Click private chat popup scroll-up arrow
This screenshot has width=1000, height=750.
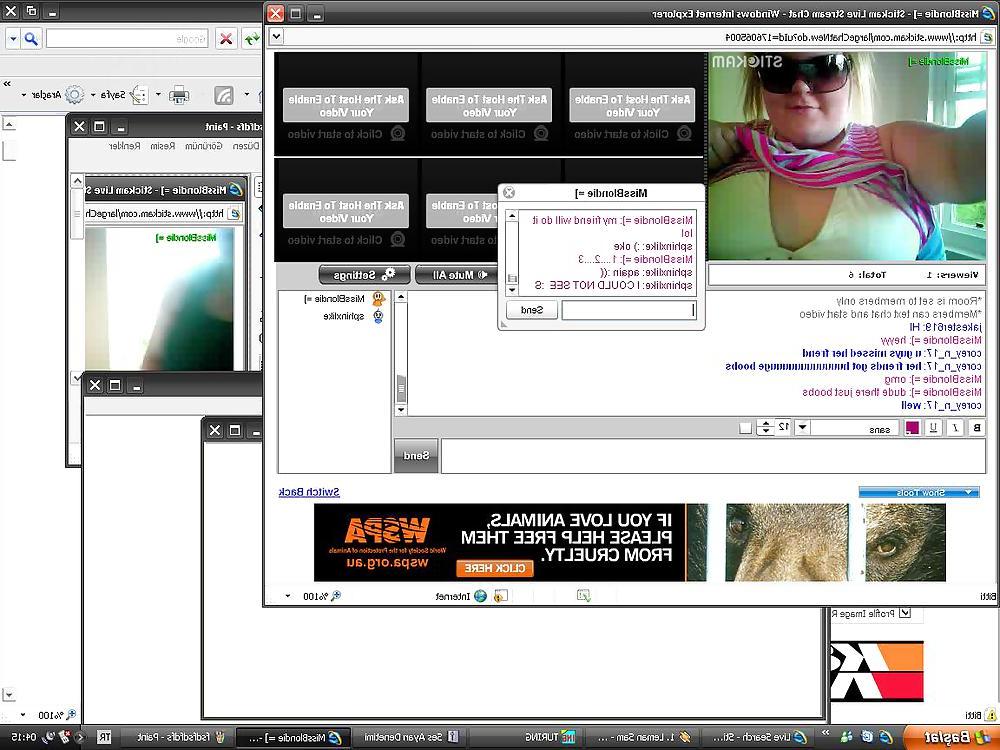511,216
